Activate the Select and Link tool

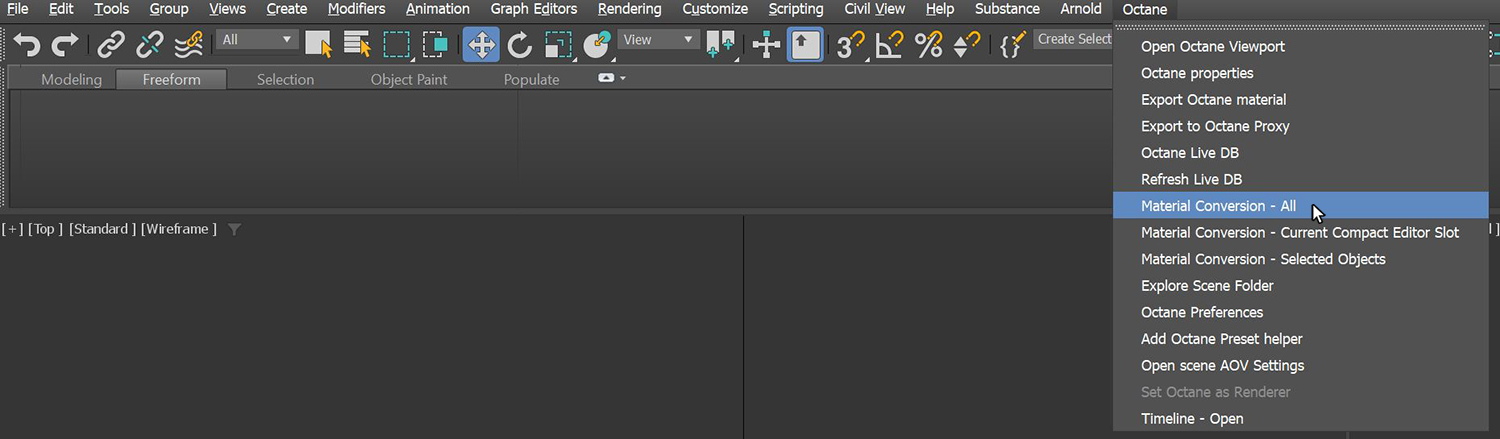coord(111,45)
